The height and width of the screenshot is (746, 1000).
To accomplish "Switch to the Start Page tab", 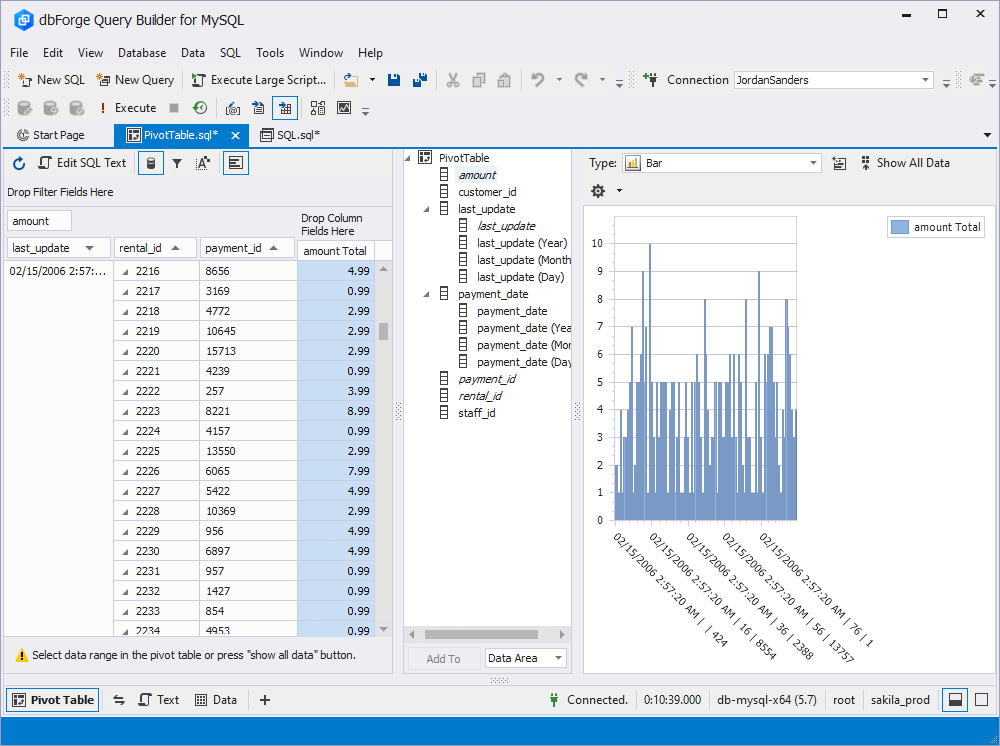I will point(51,135).
